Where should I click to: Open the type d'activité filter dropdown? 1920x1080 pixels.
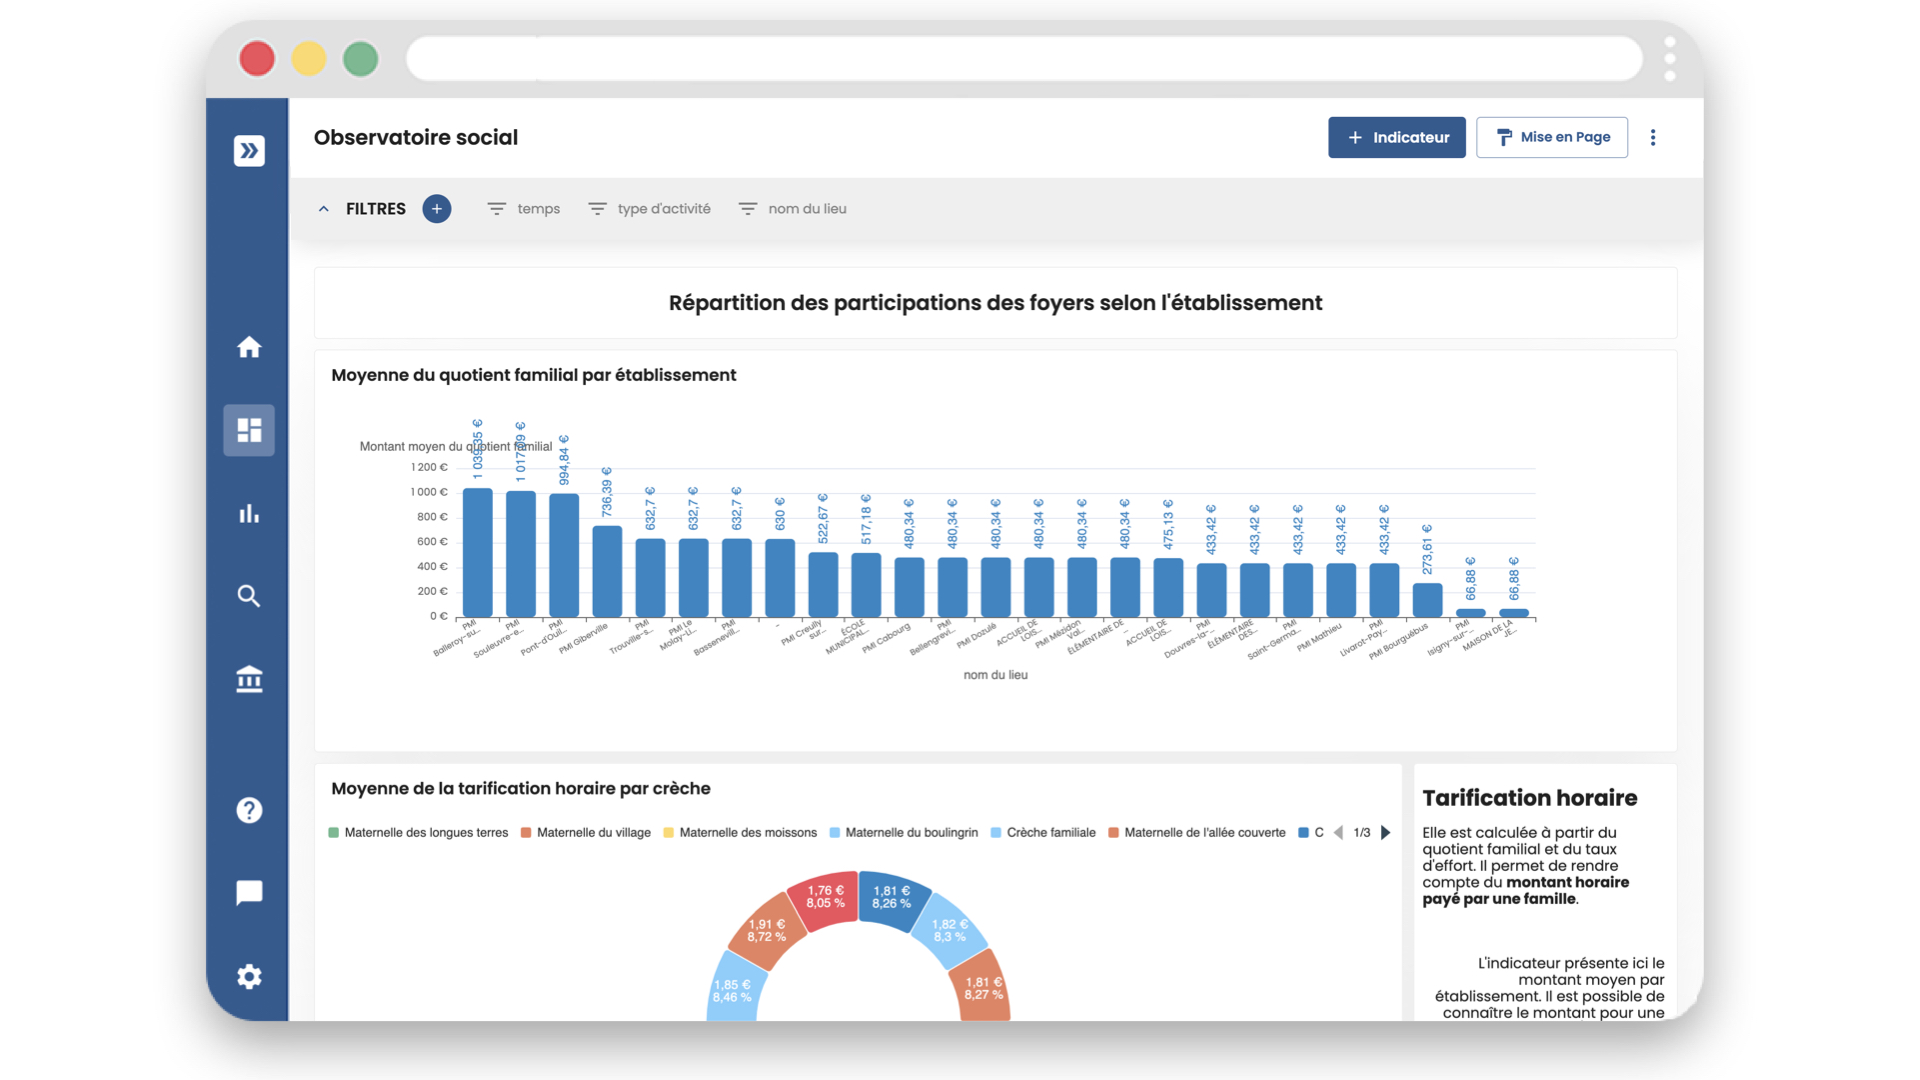point(649,209)
